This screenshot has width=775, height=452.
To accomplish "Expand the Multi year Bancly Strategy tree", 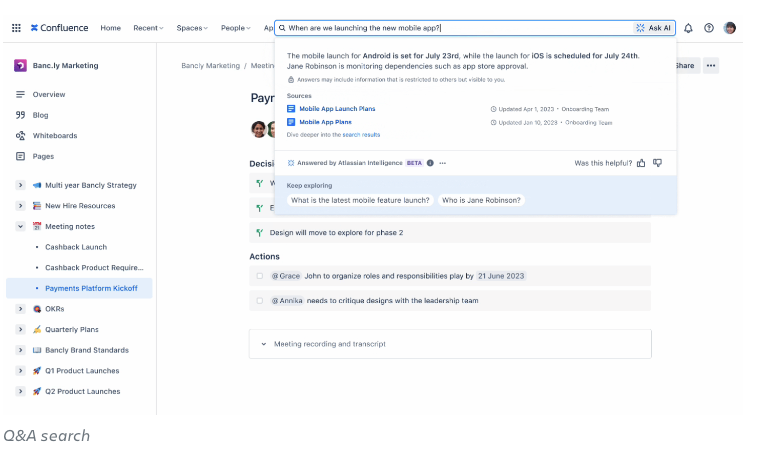I will [20, 185].
